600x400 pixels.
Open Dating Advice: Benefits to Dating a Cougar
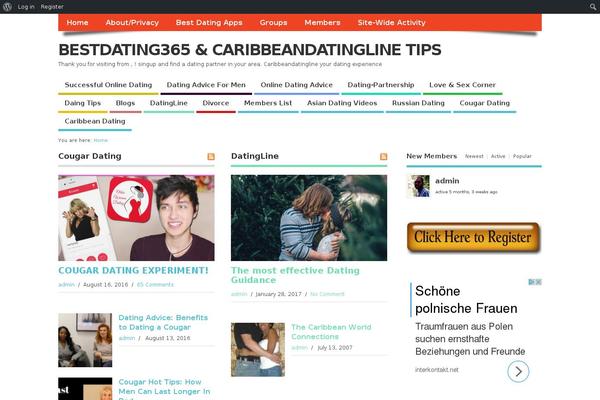pyautogui.click(x=163, y=322)
